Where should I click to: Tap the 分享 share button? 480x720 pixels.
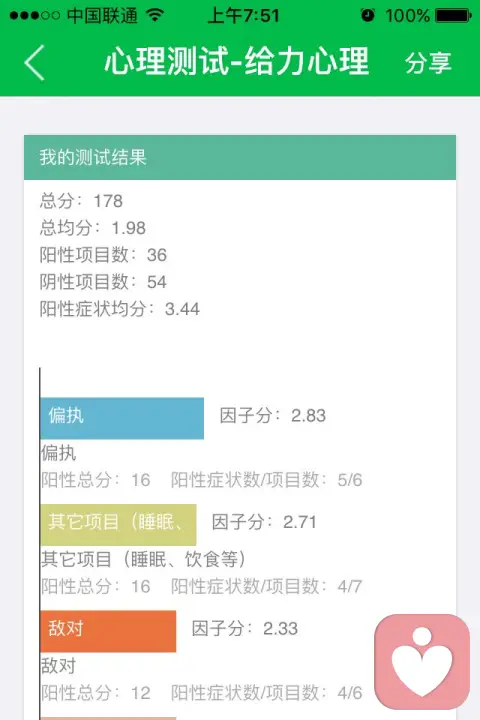point(428,62)
